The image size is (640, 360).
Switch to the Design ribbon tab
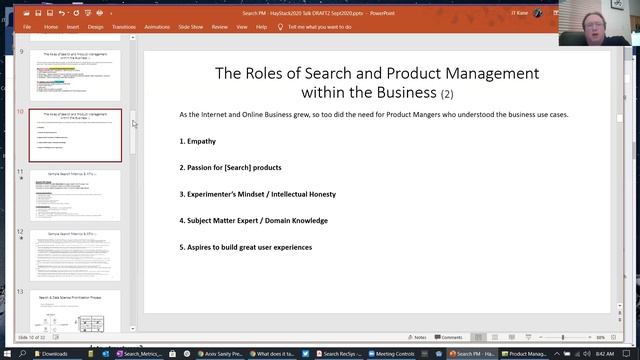[x=96, y=27]
